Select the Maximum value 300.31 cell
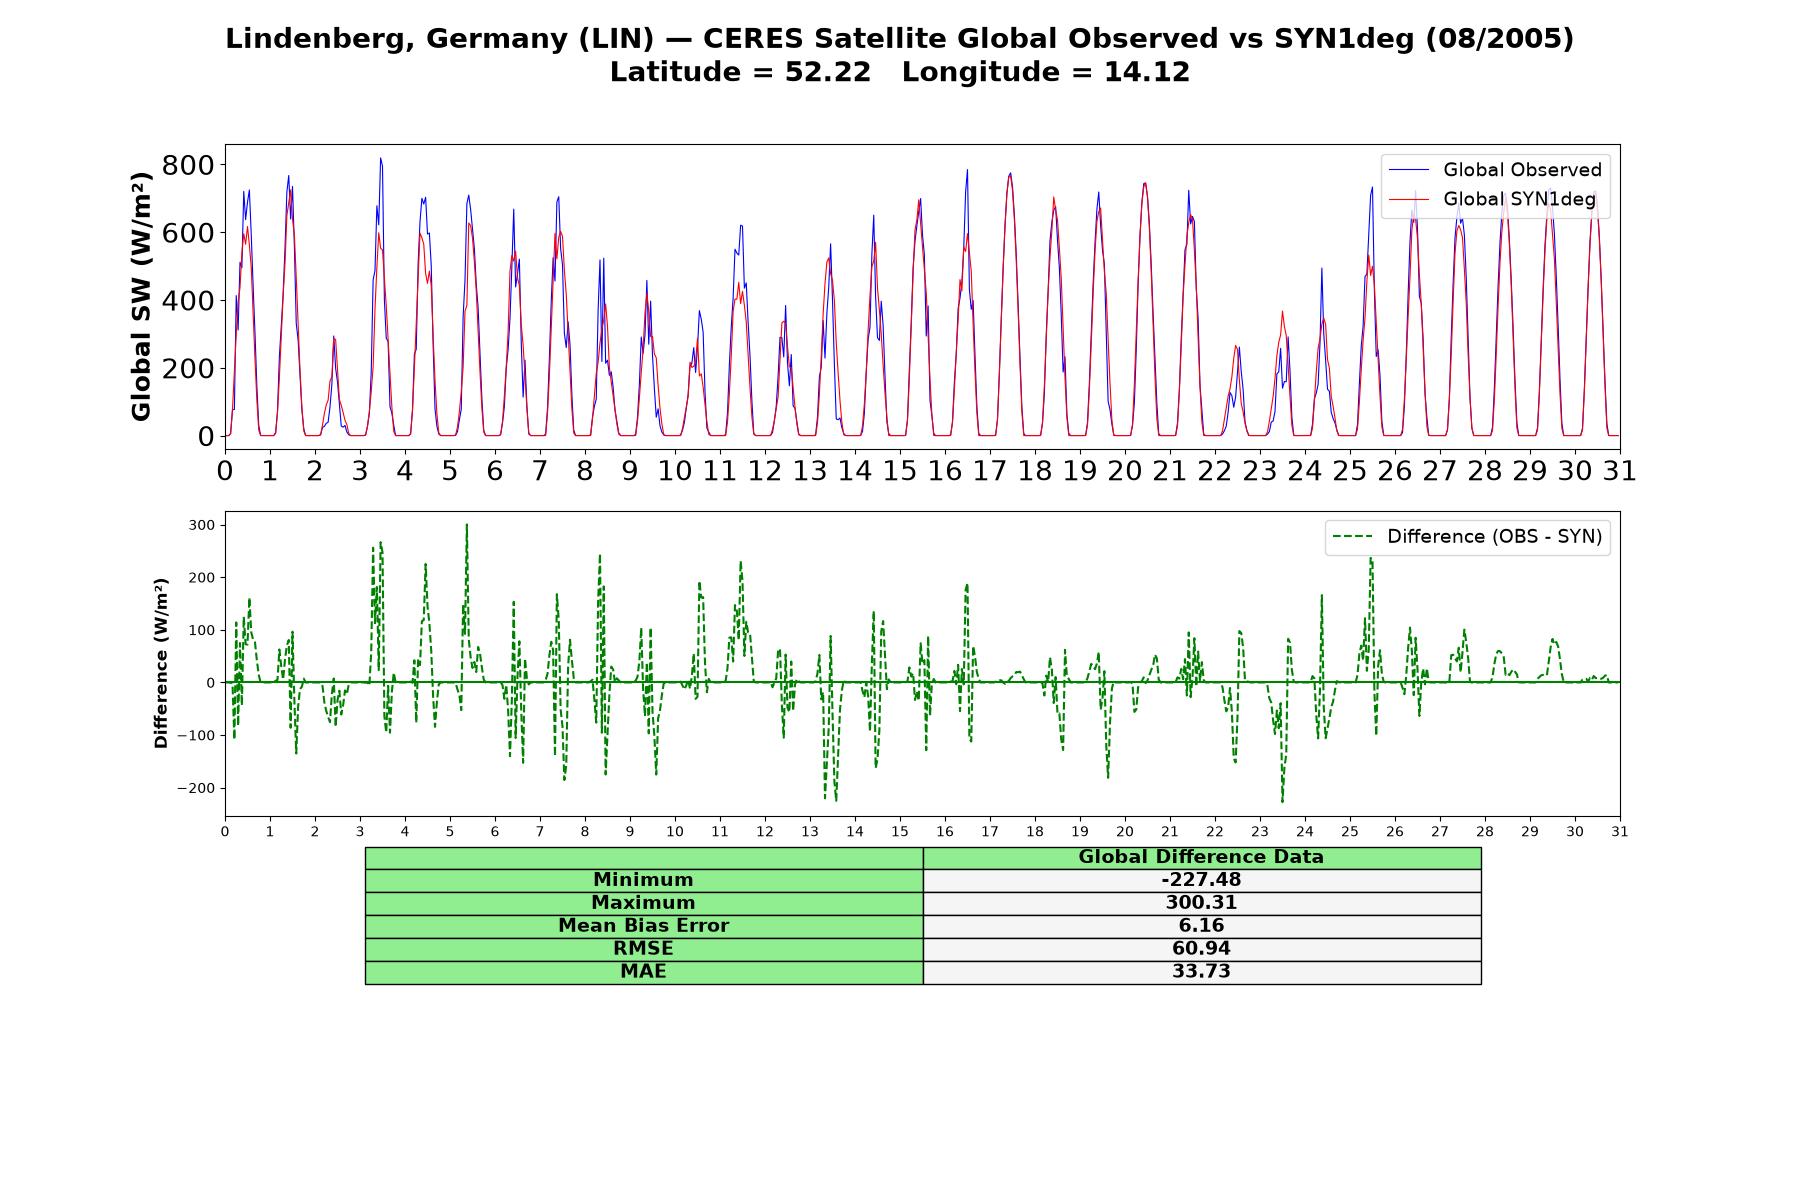1800x1200 pixels. click(1201, 903)
